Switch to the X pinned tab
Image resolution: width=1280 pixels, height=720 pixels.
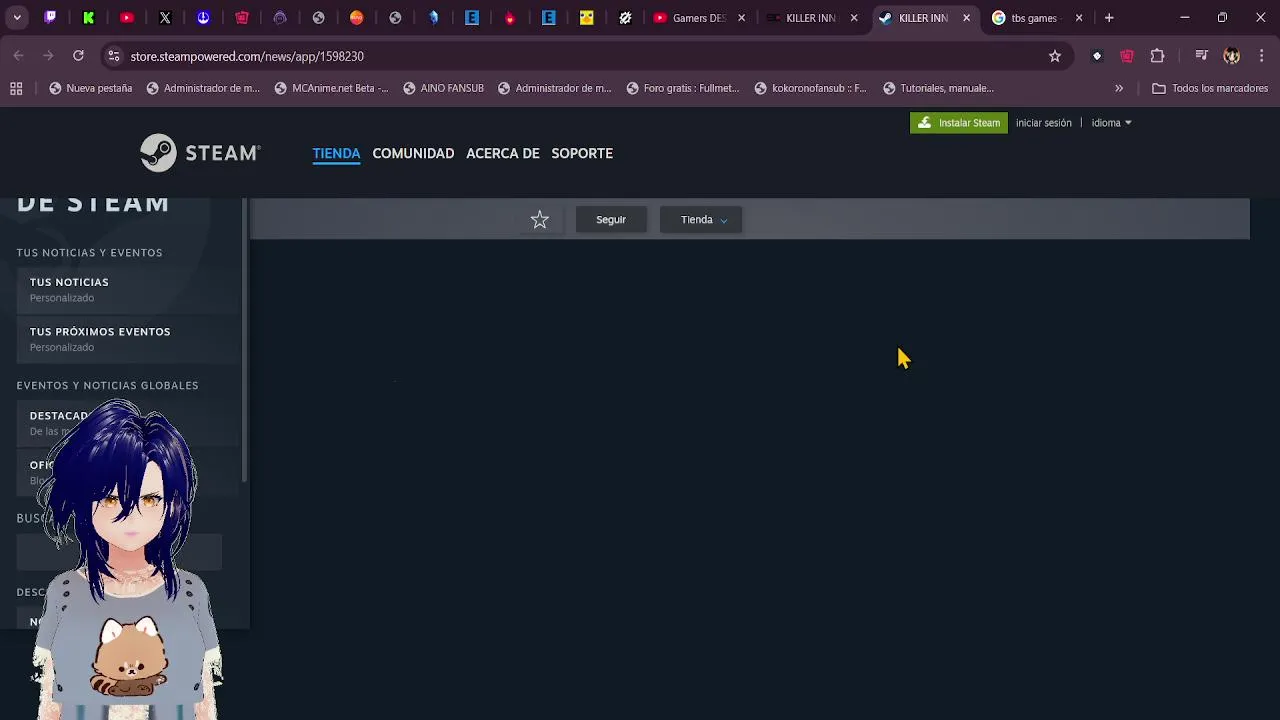165,18
